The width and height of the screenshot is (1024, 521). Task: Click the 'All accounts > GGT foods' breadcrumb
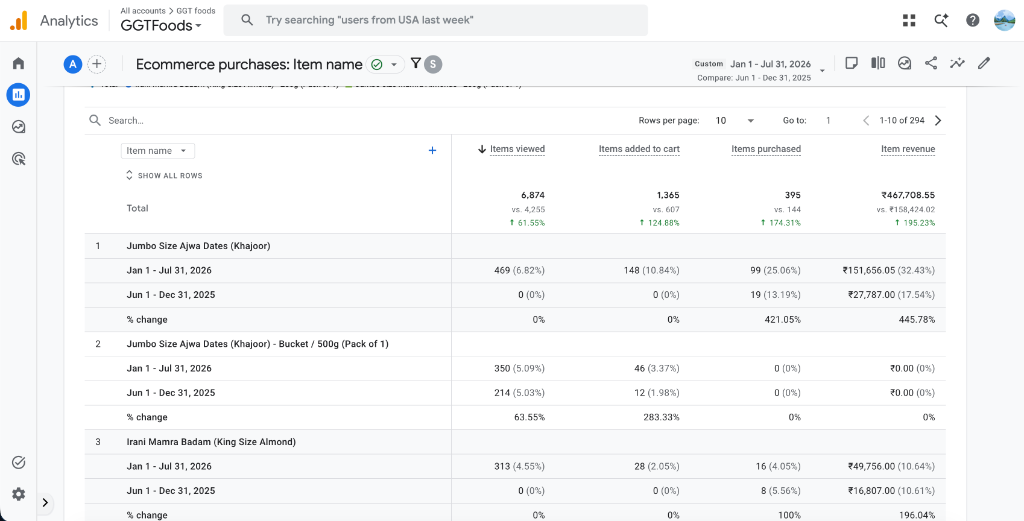[168, 11]
